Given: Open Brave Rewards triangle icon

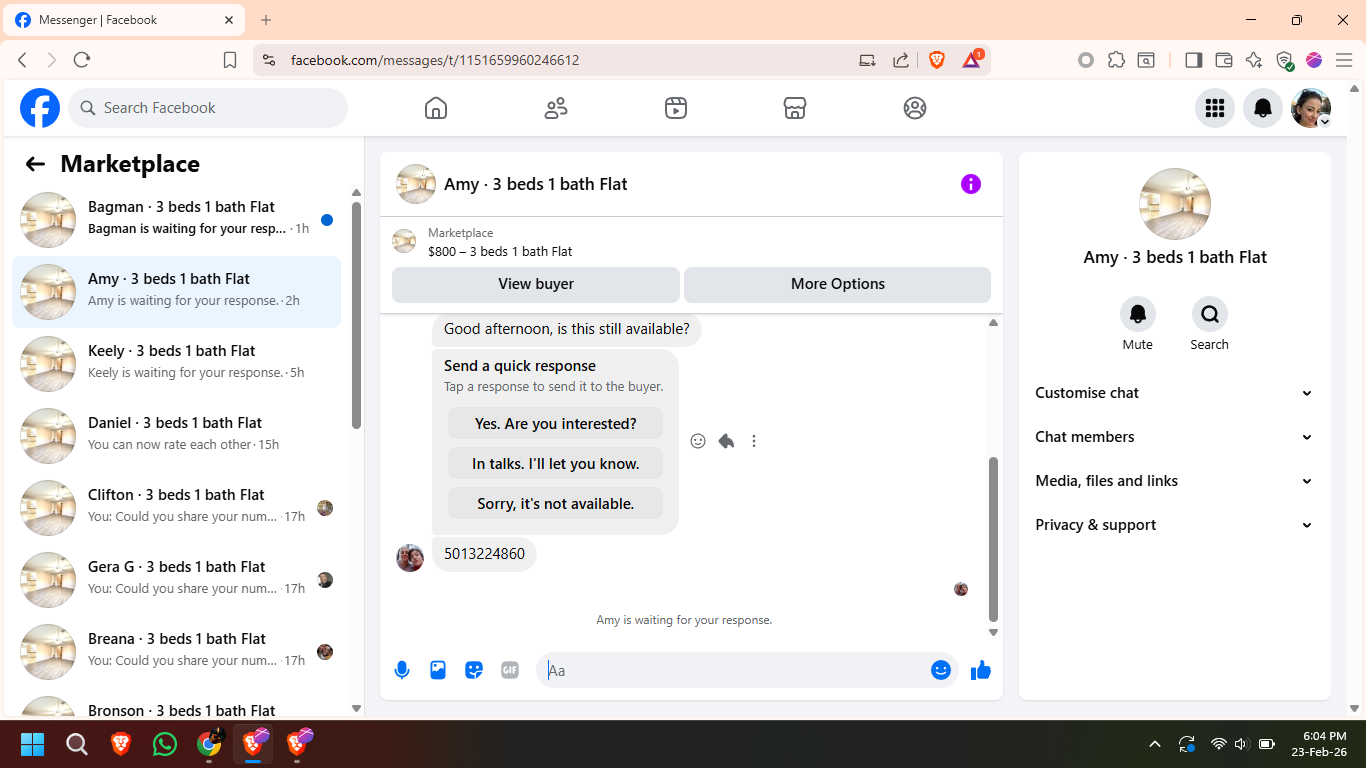Looking at the screenshot, I should (972, 60).
